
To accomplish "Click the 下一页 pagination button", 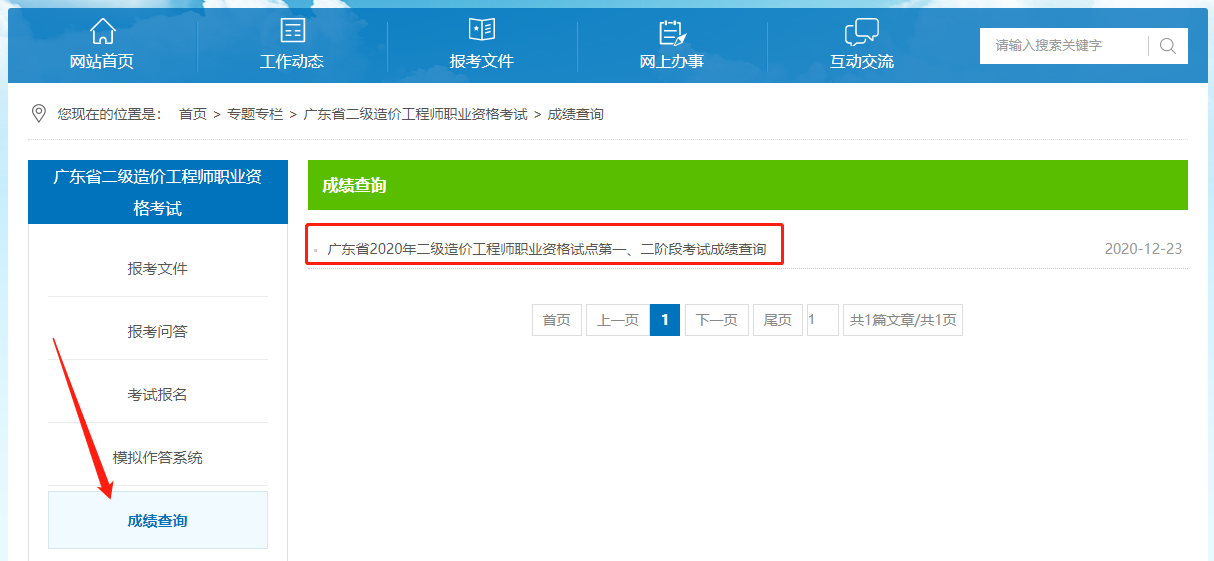I will [x=716, y=320].
